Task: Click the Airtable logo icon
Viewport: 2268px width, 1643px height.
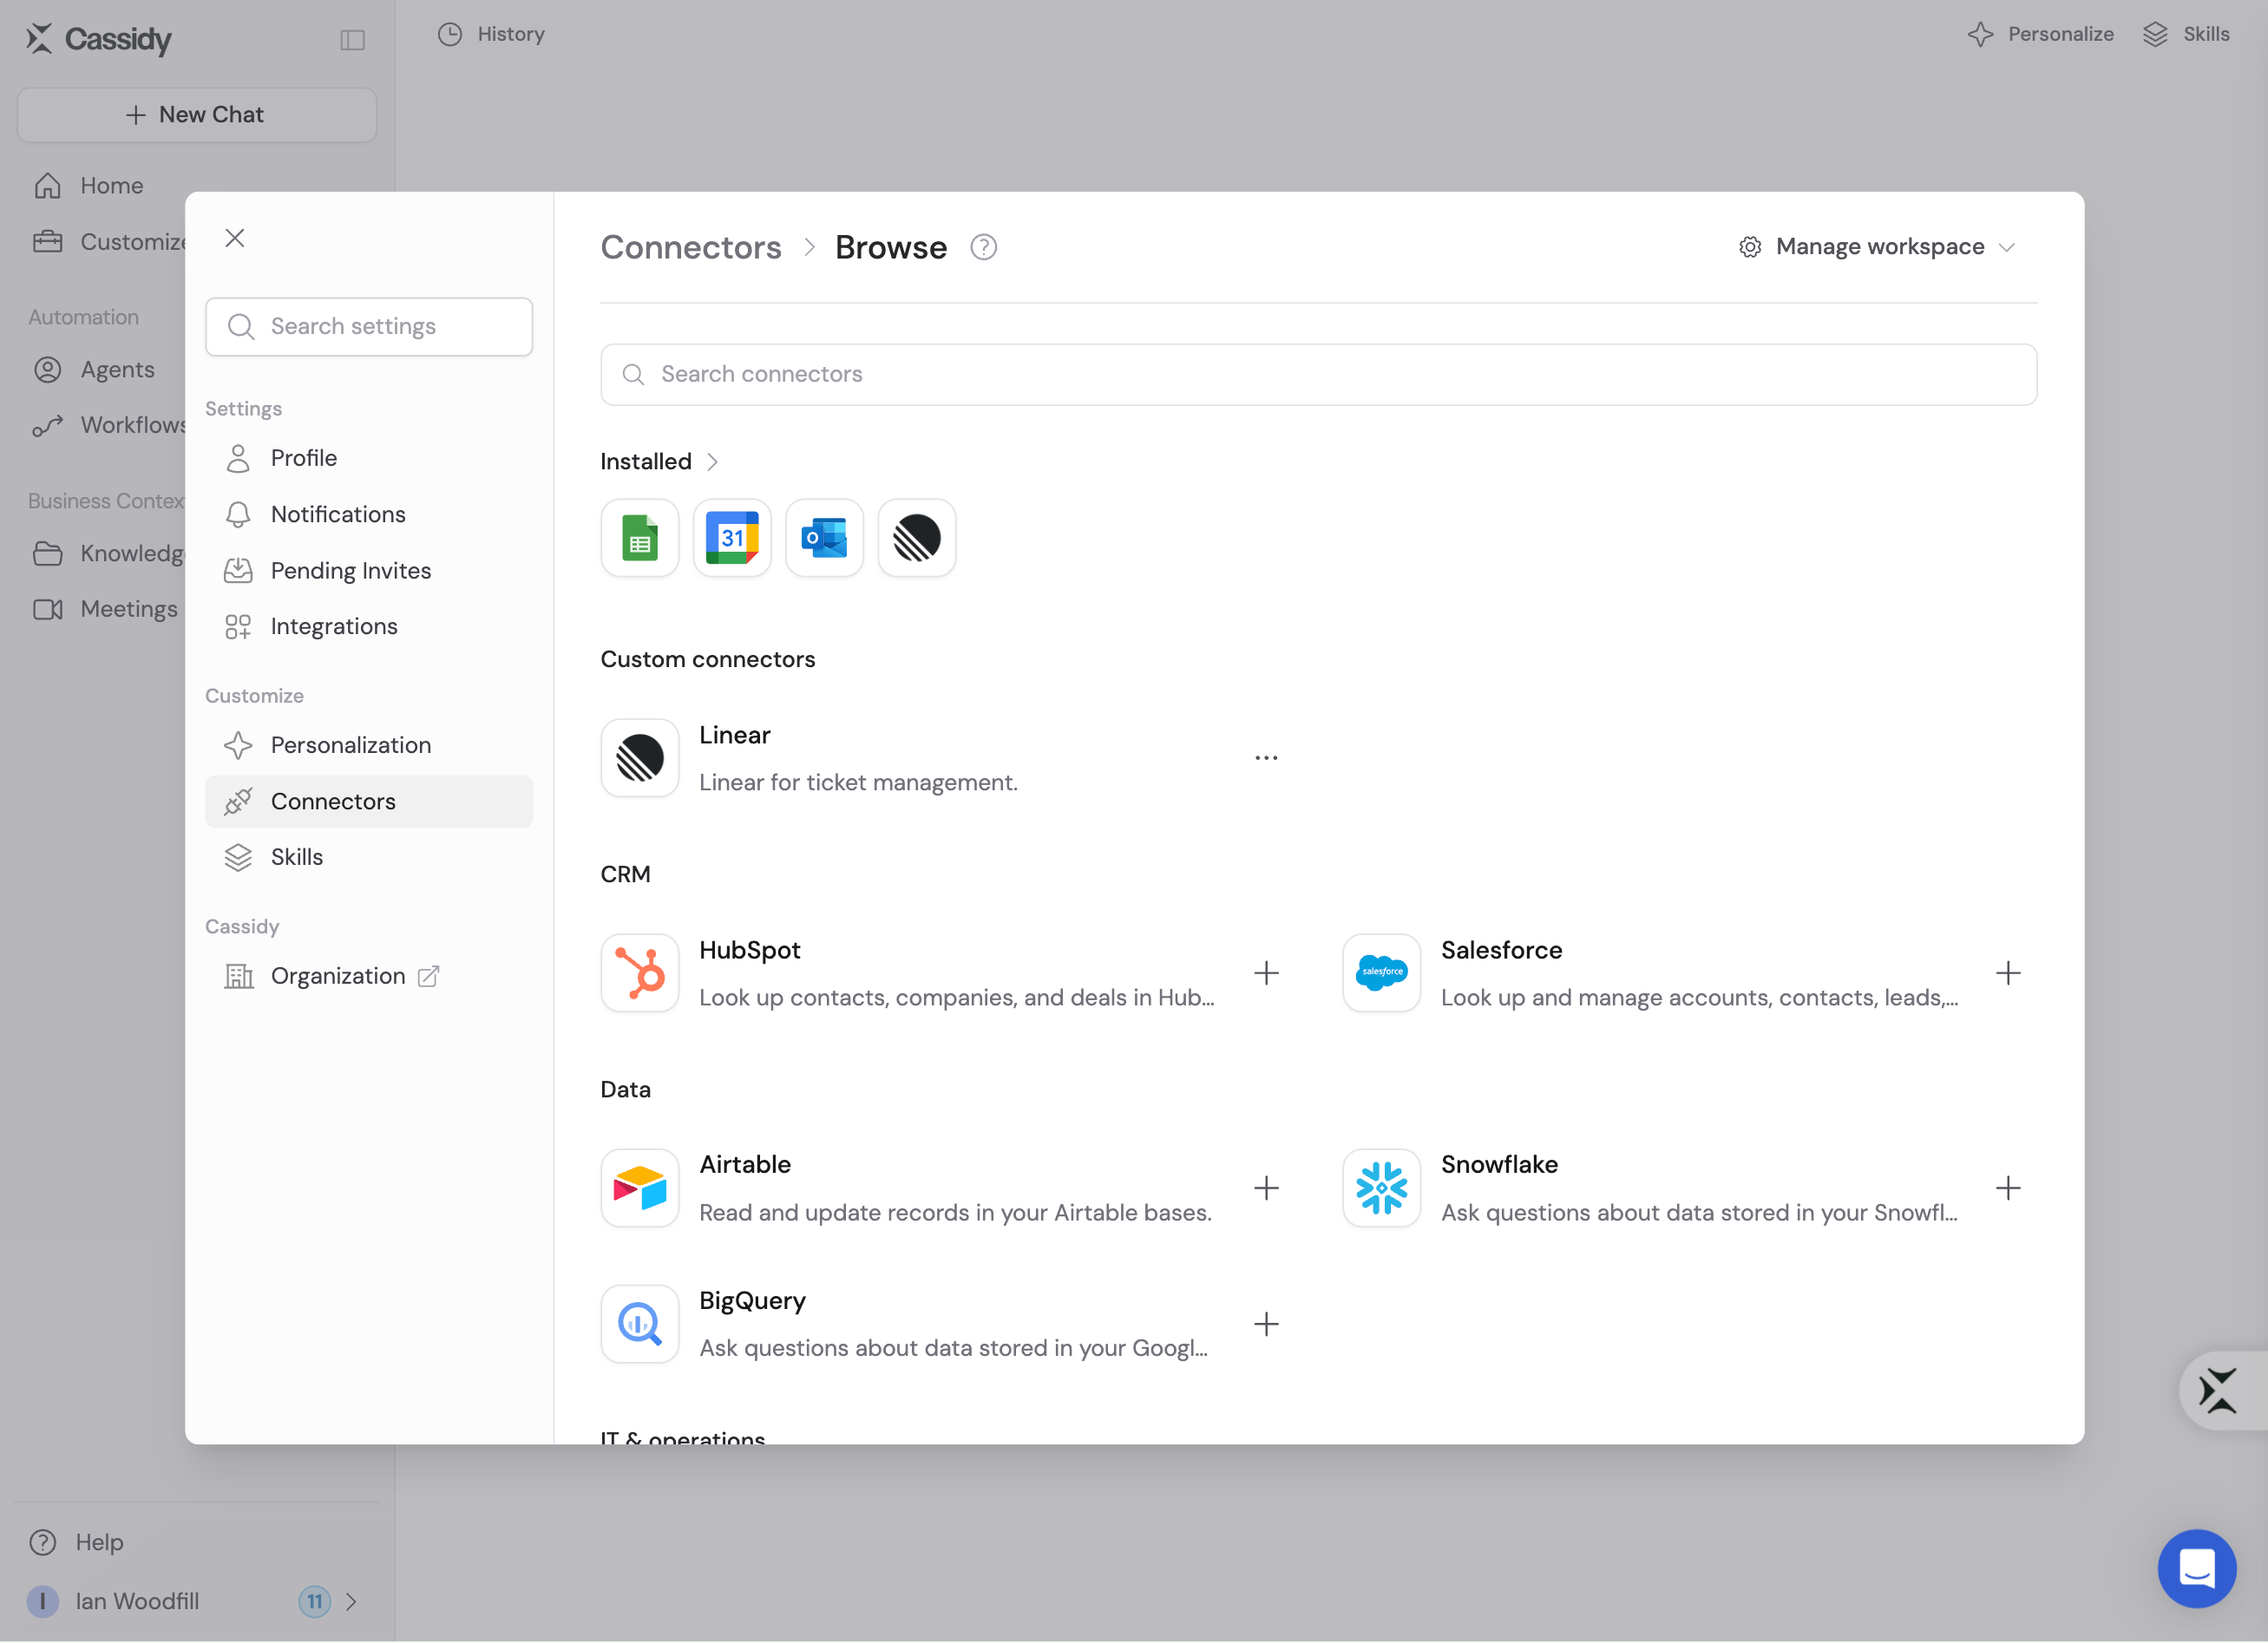Action: [640, 1188]
